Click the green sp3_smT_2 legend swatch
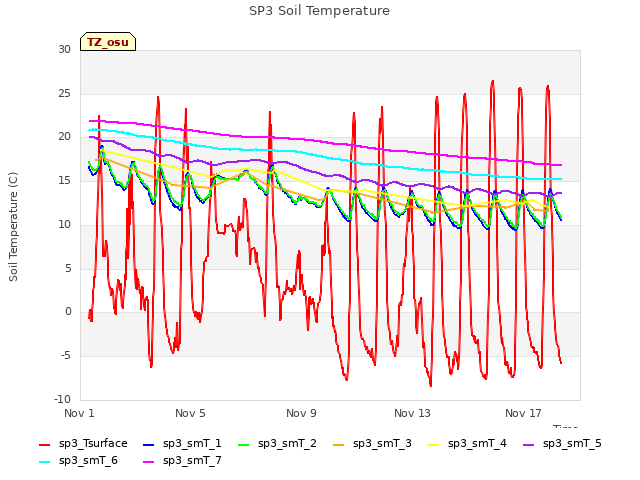 [x=244, y=444]
